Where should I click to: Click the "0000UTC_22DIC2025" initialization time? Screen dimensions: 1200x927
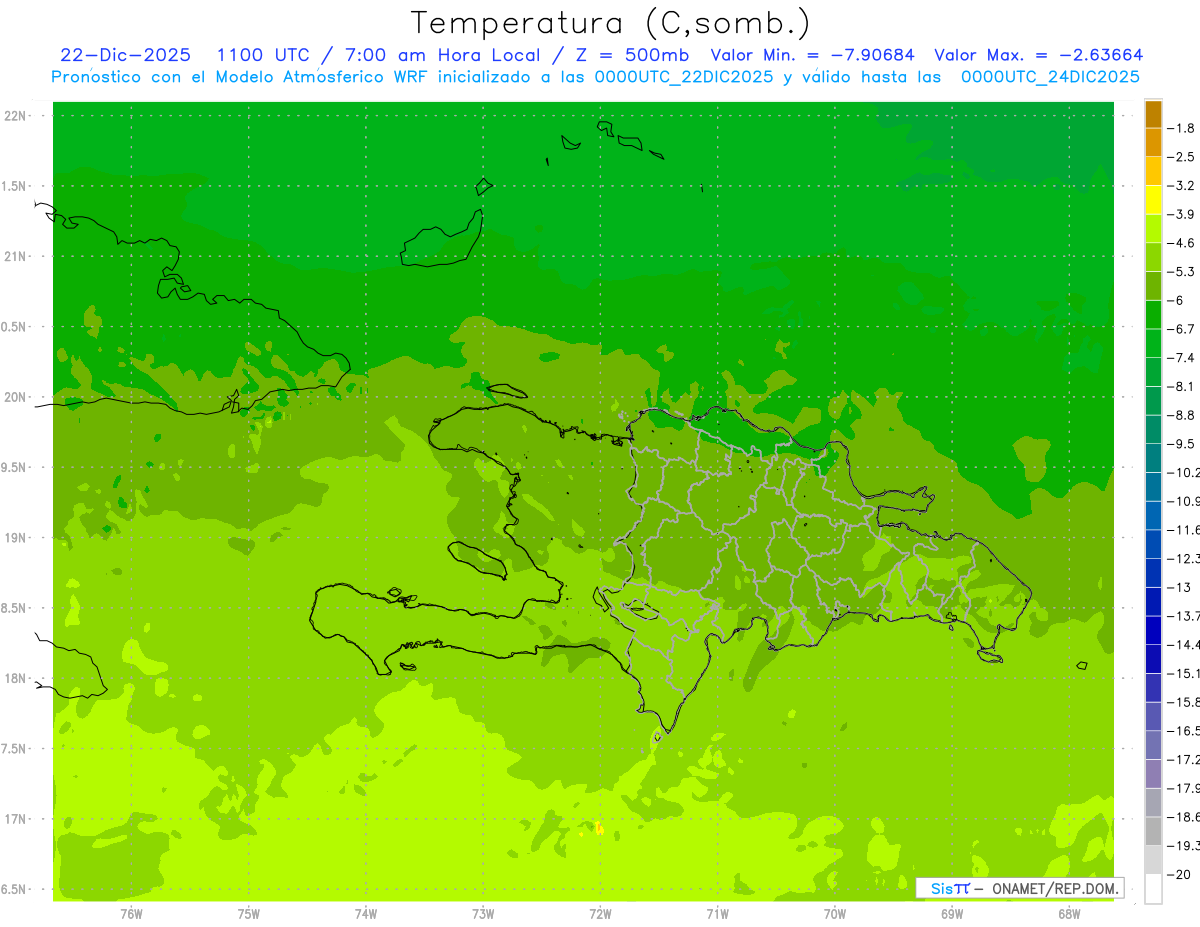coord(684,77)
